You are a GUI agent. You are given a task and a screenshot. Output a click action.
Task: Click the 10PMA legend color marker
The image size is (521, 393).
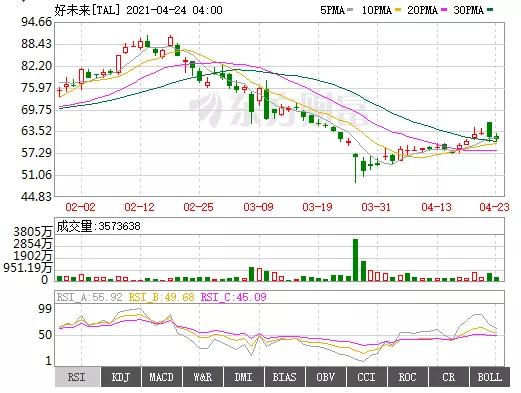tap(397, 10)
